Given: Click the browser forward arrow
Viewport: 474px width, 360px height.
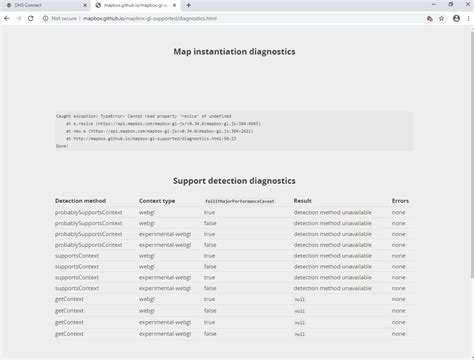Looking at the screenshot, I should (x=19, y=19).
